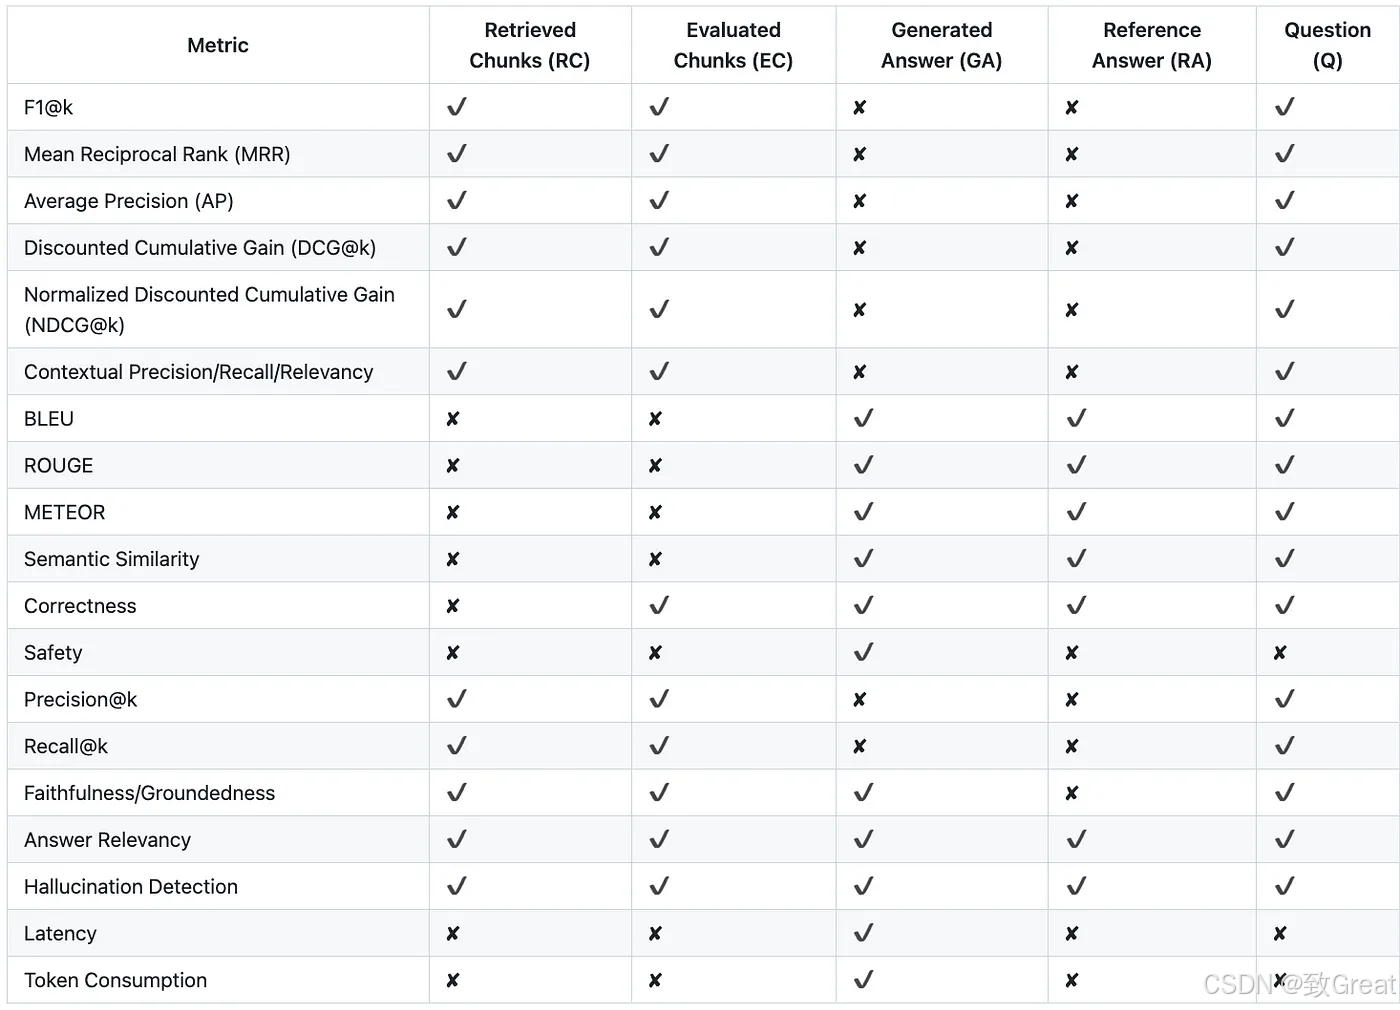Click the Token Consumption checkmark under Generated Answer
1400x1010 pixels.
[x=864, y=980]
